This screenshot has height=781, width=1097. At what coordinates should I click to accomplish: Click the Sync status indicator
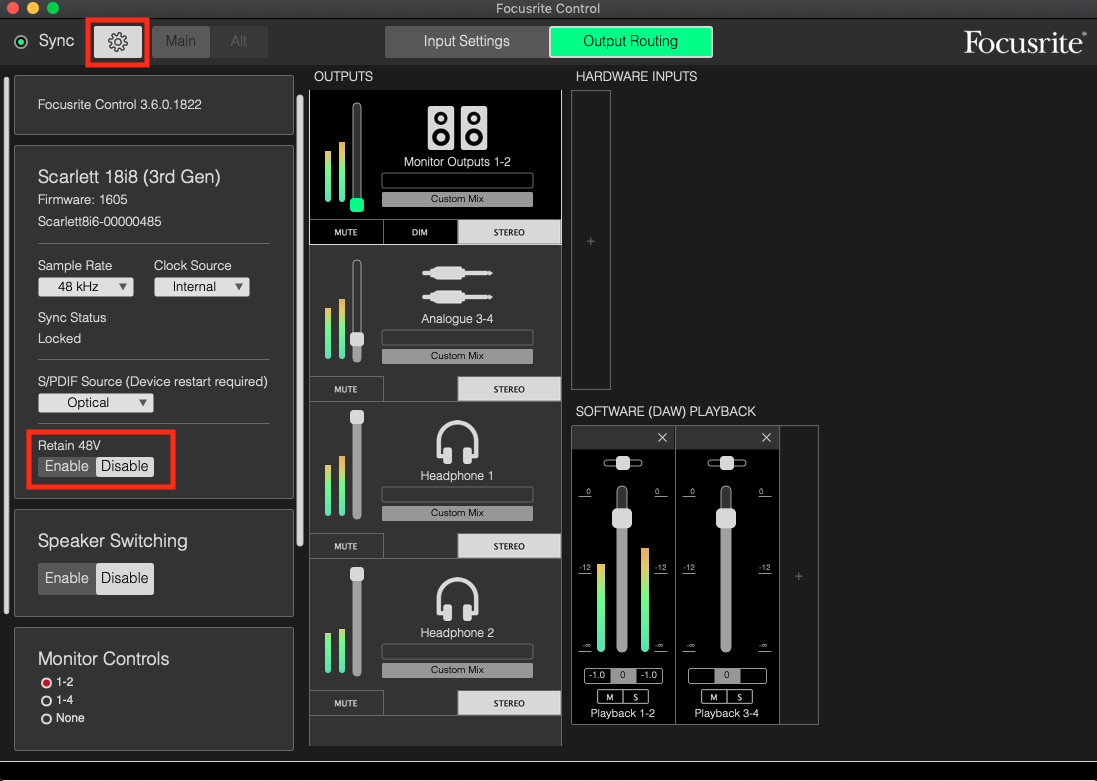[21, 42]
